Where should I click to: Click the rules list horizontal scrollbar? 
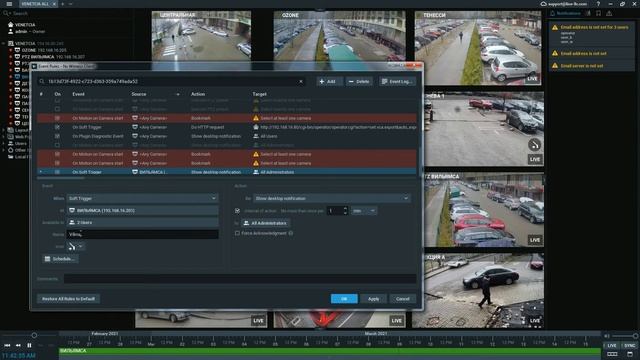pyautogui.click(x=61, y=178)
